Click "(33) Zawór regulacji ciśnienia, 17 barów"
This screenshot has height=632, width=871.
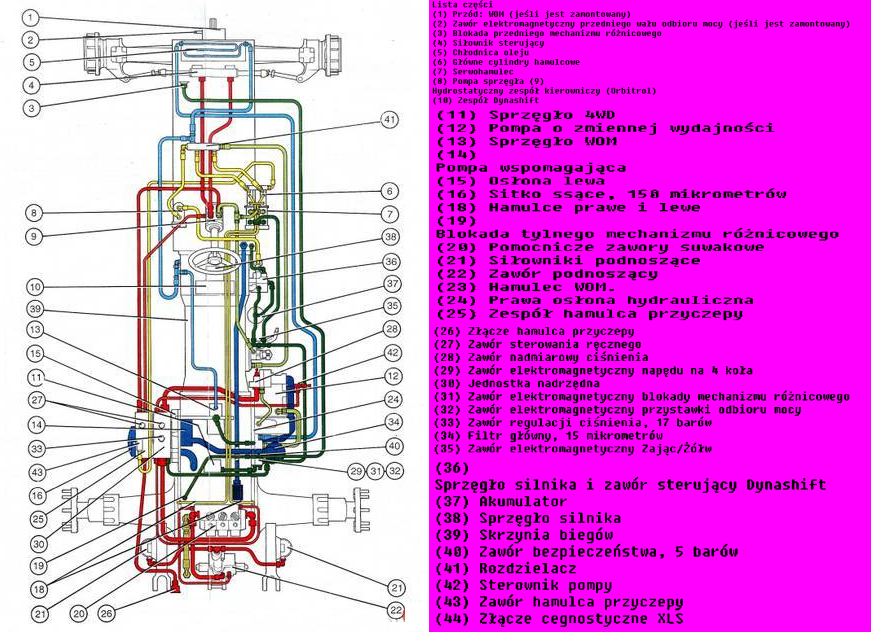572,423
